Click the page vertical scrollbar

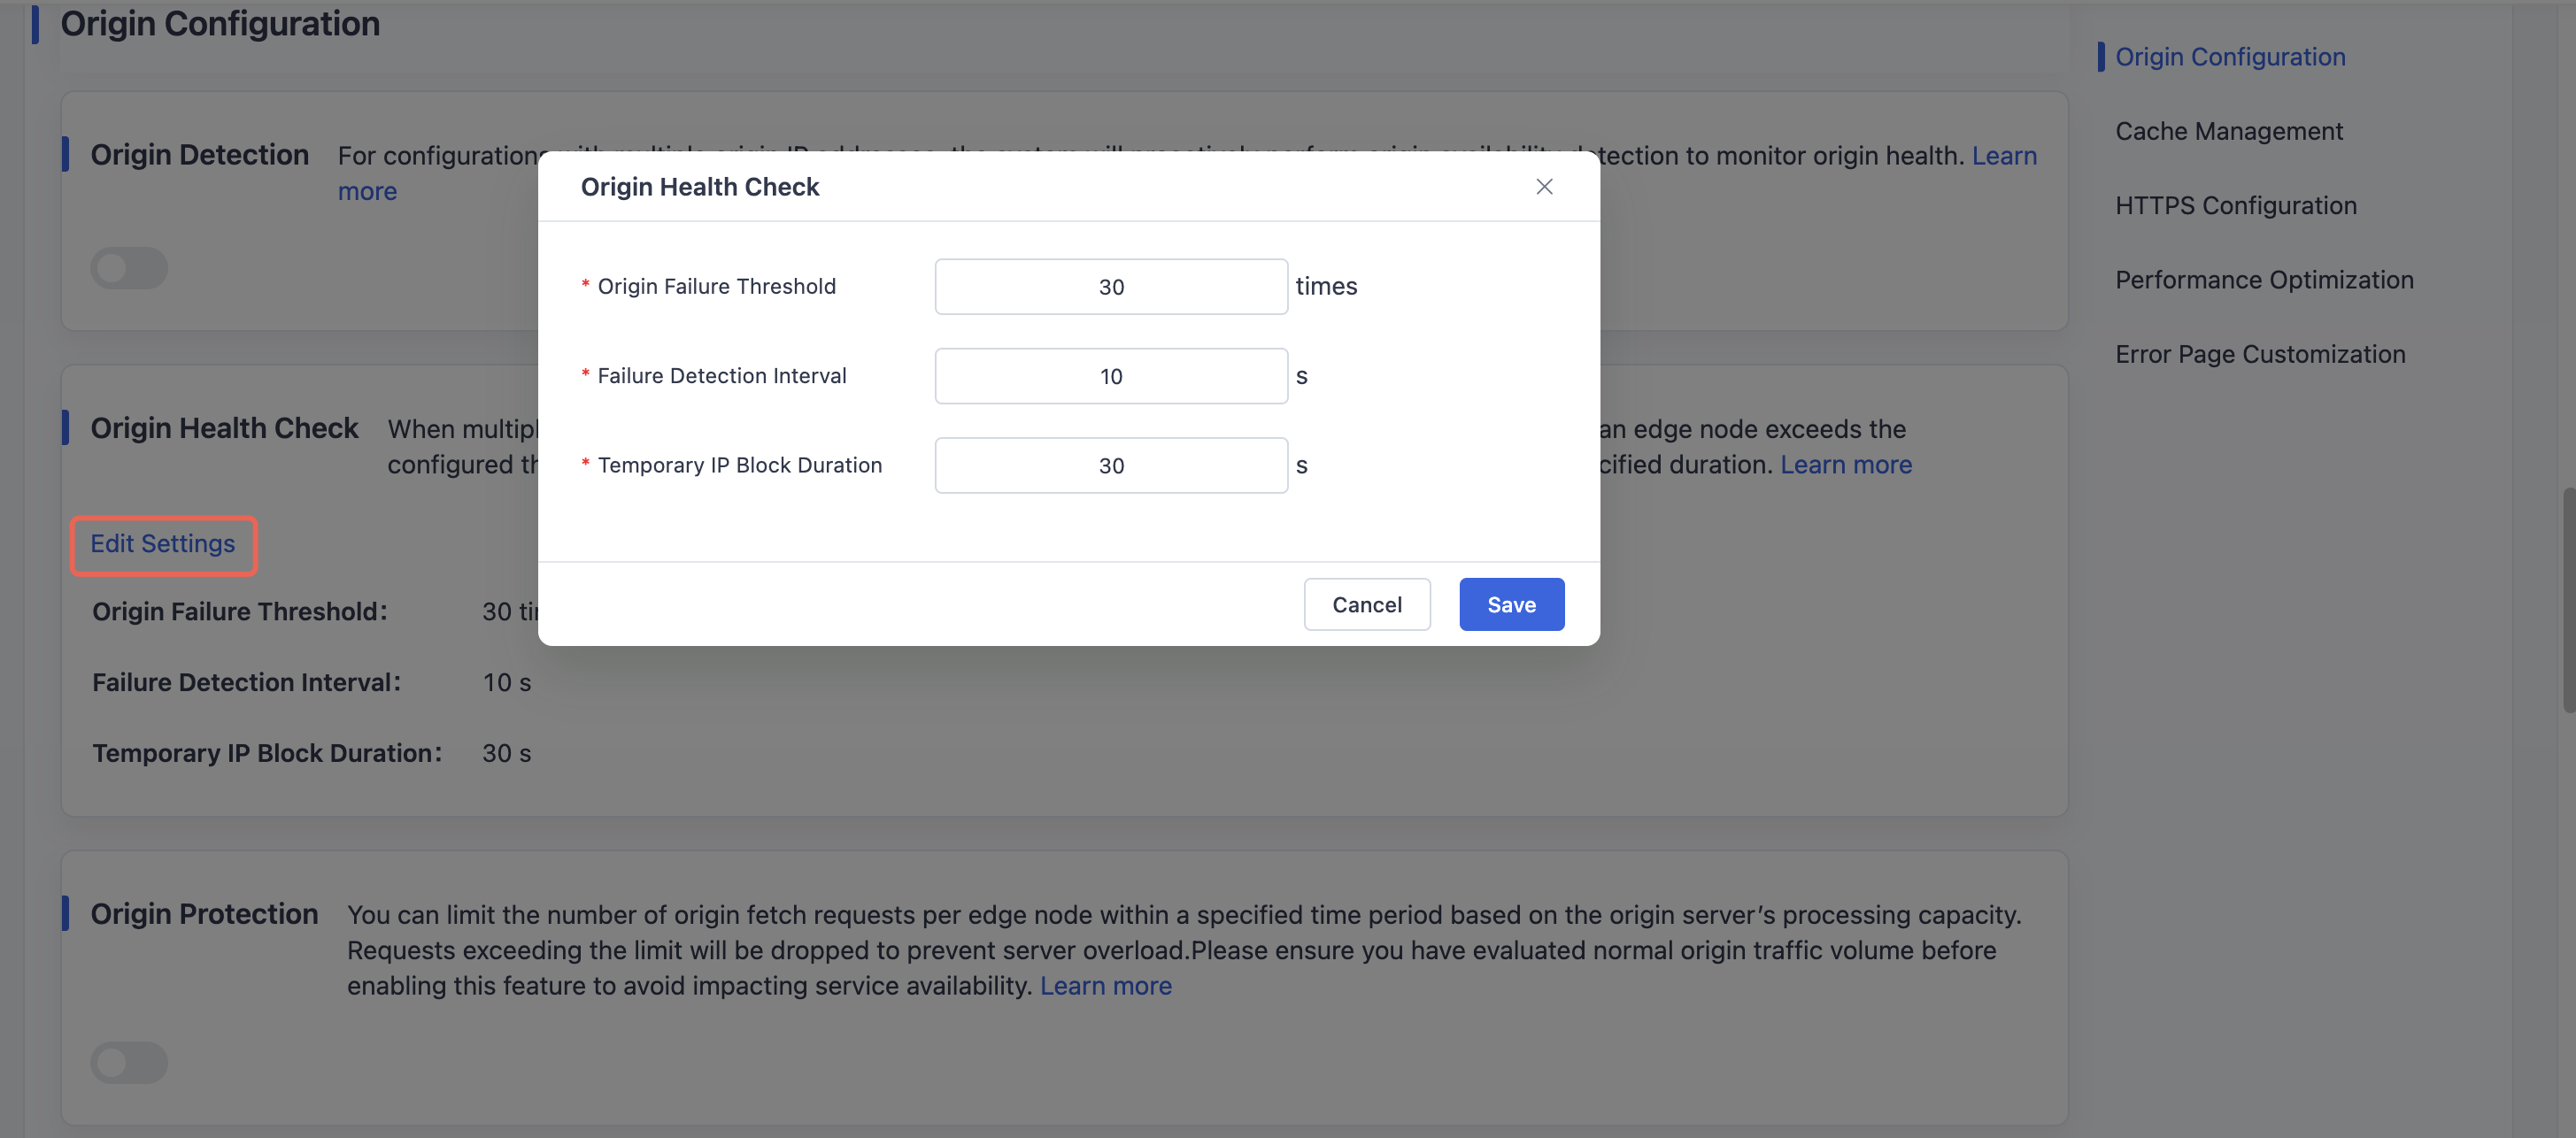point(2568,600)
